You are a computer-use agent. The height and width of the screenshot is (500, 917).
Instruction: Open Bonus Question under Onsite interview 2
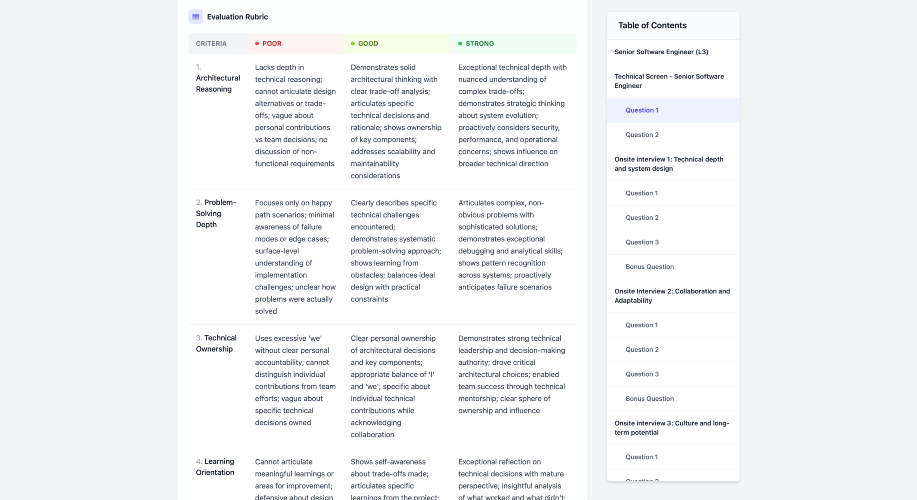(650, 399)
